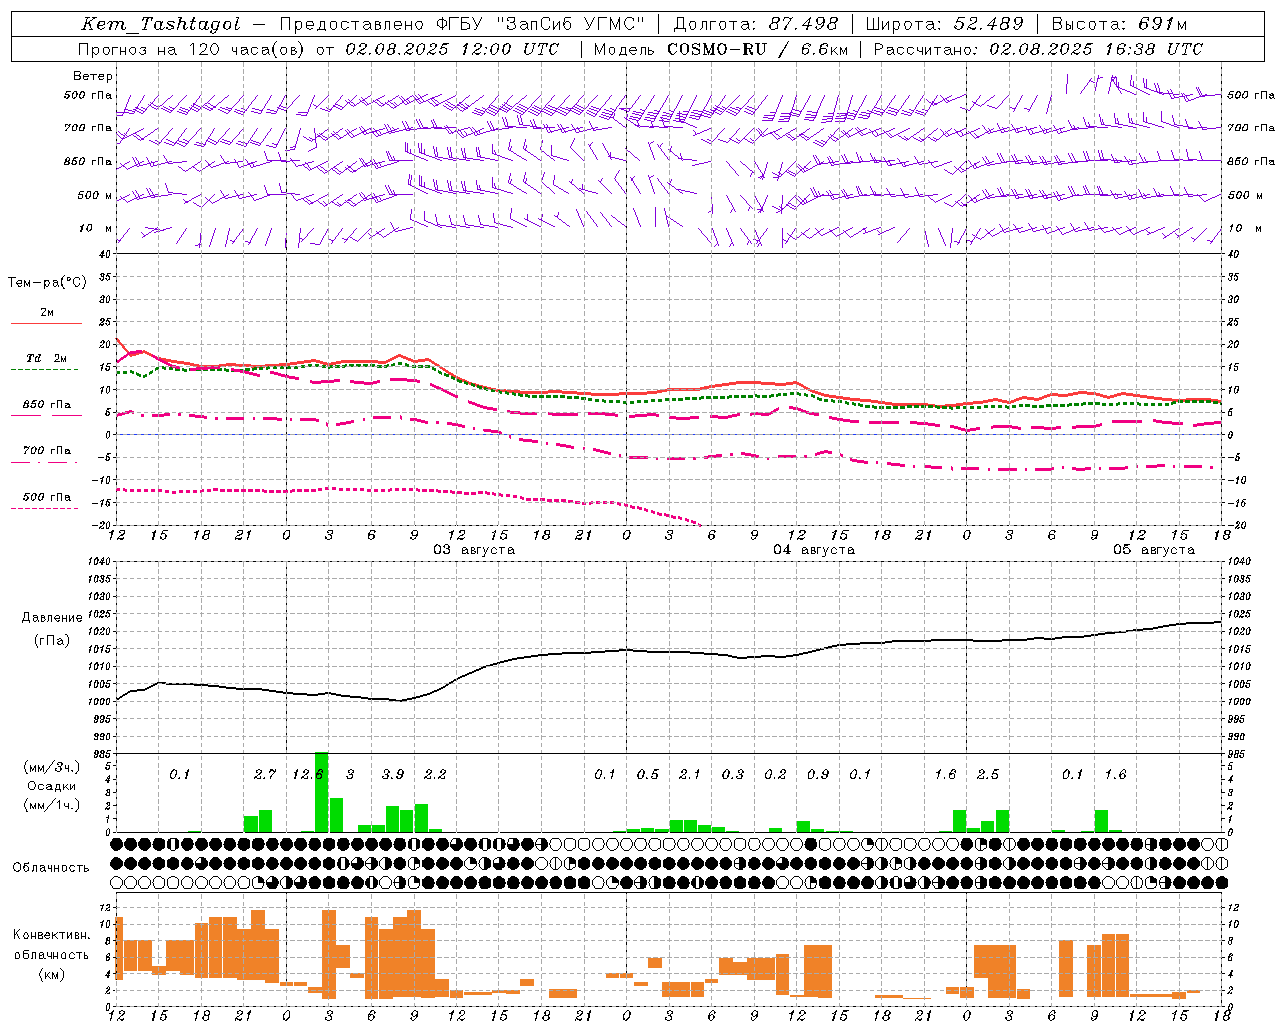Click the Осадки panel label
This screenshot has width=1280, height=1024.
tap(52, 786)
